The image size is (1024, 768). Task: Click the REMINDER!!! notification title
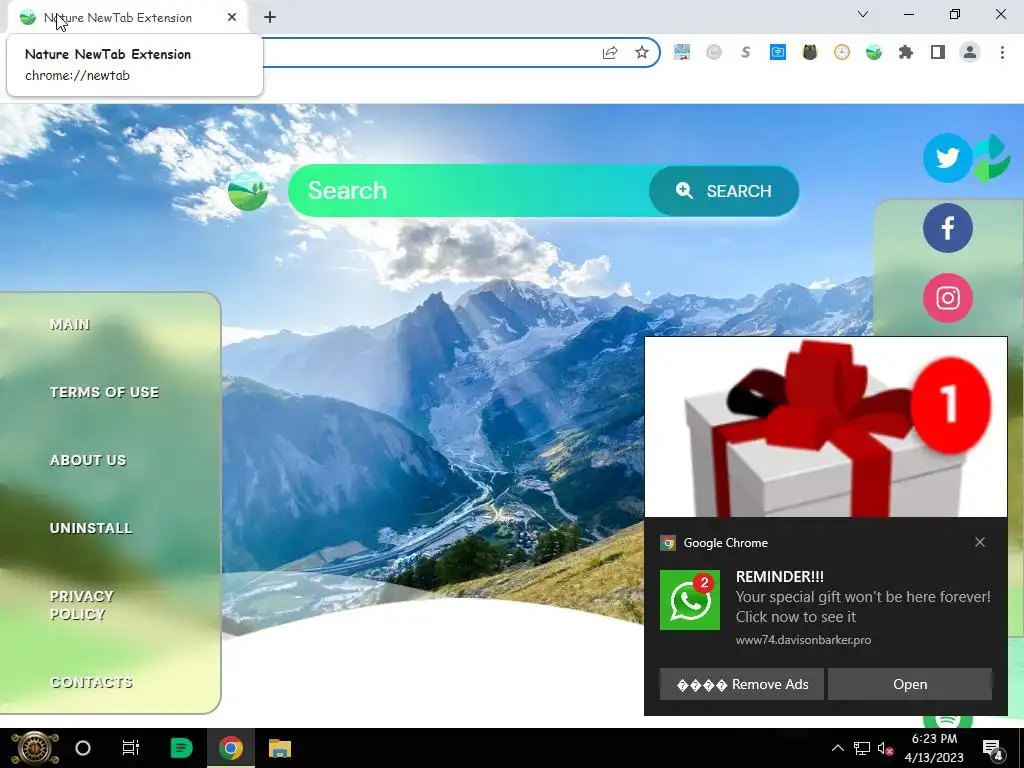coord(780,577)
